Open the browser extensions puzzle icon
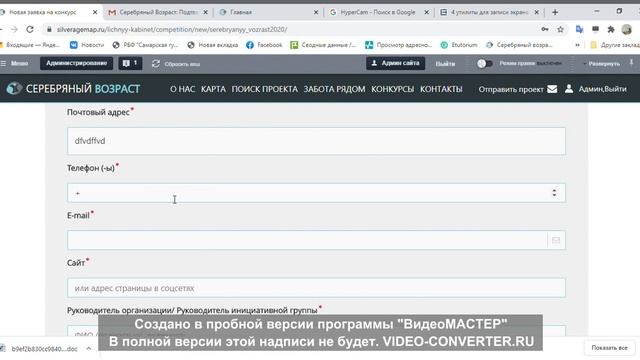Viewport: 640px width, 360px height. click(x=611, y=29)
